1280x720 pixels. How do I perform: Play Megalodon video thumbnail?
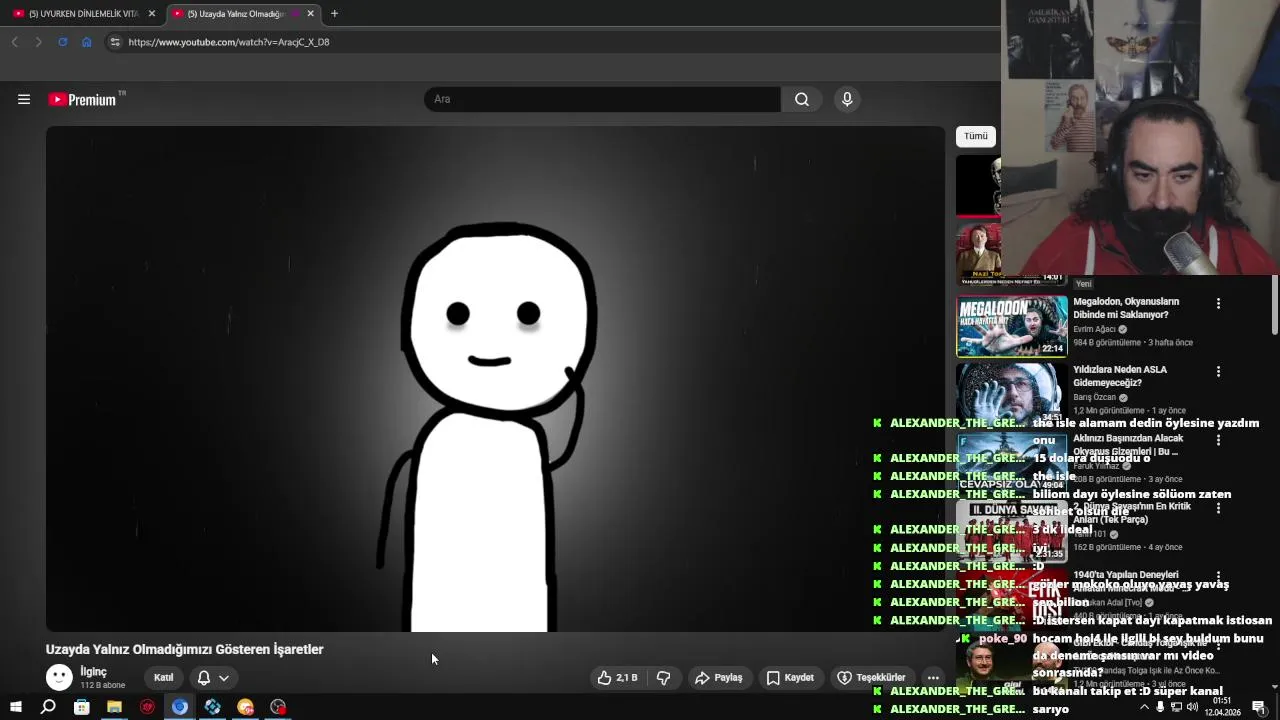coord(1012,326)
